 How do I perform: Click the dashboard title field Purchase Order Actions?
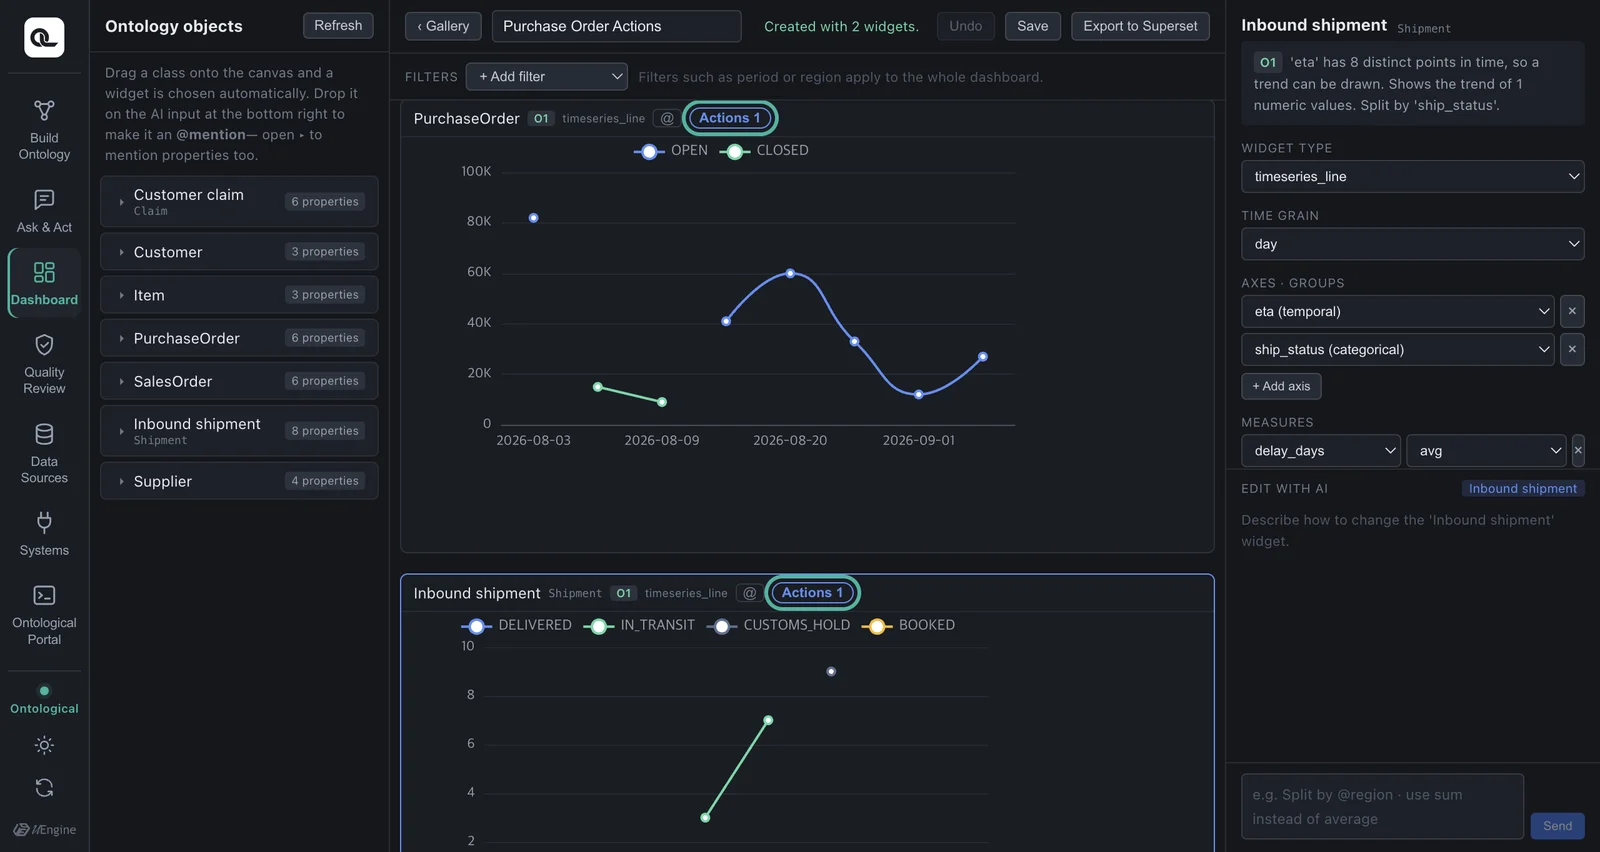(616, 26)
